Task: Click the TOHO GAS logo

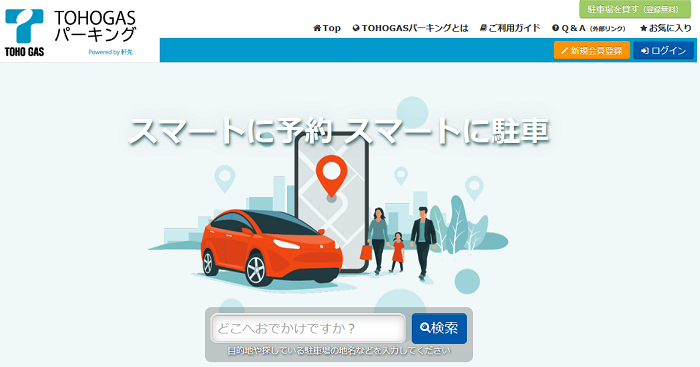Action: pos(24,33)
